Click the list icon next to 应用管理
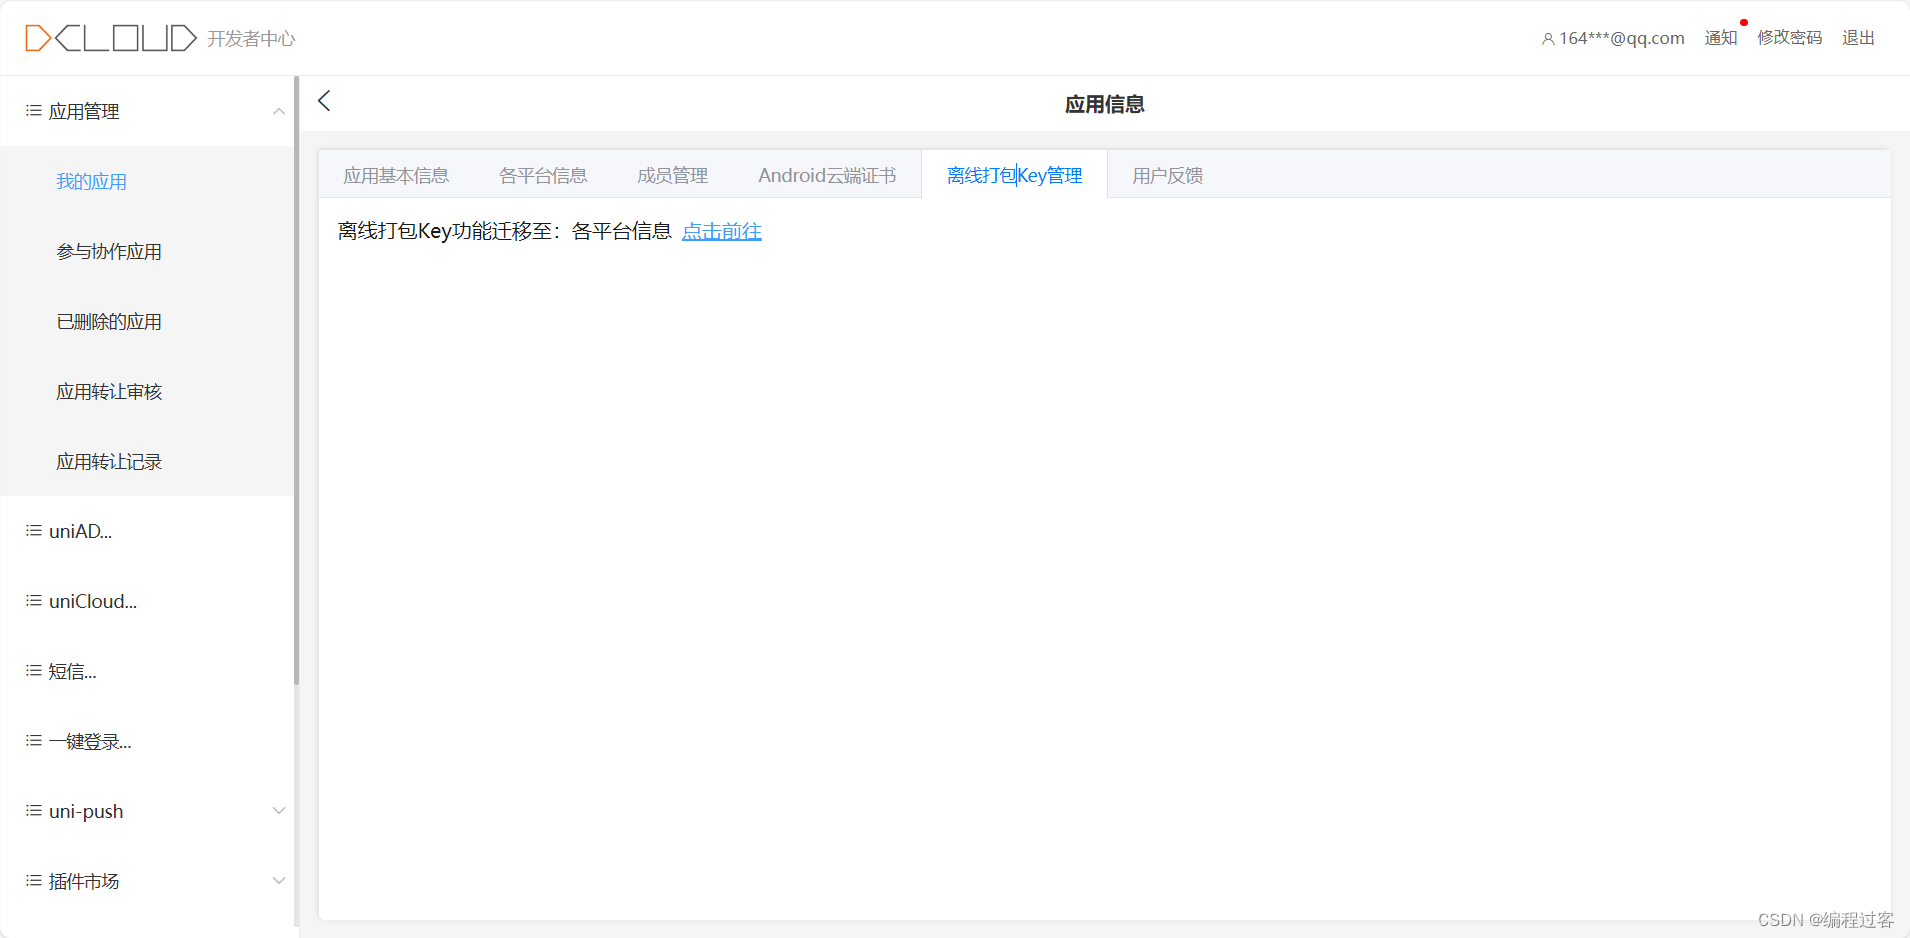The width and height of the screenshot is (1910, 938). (x=34, y=111)
